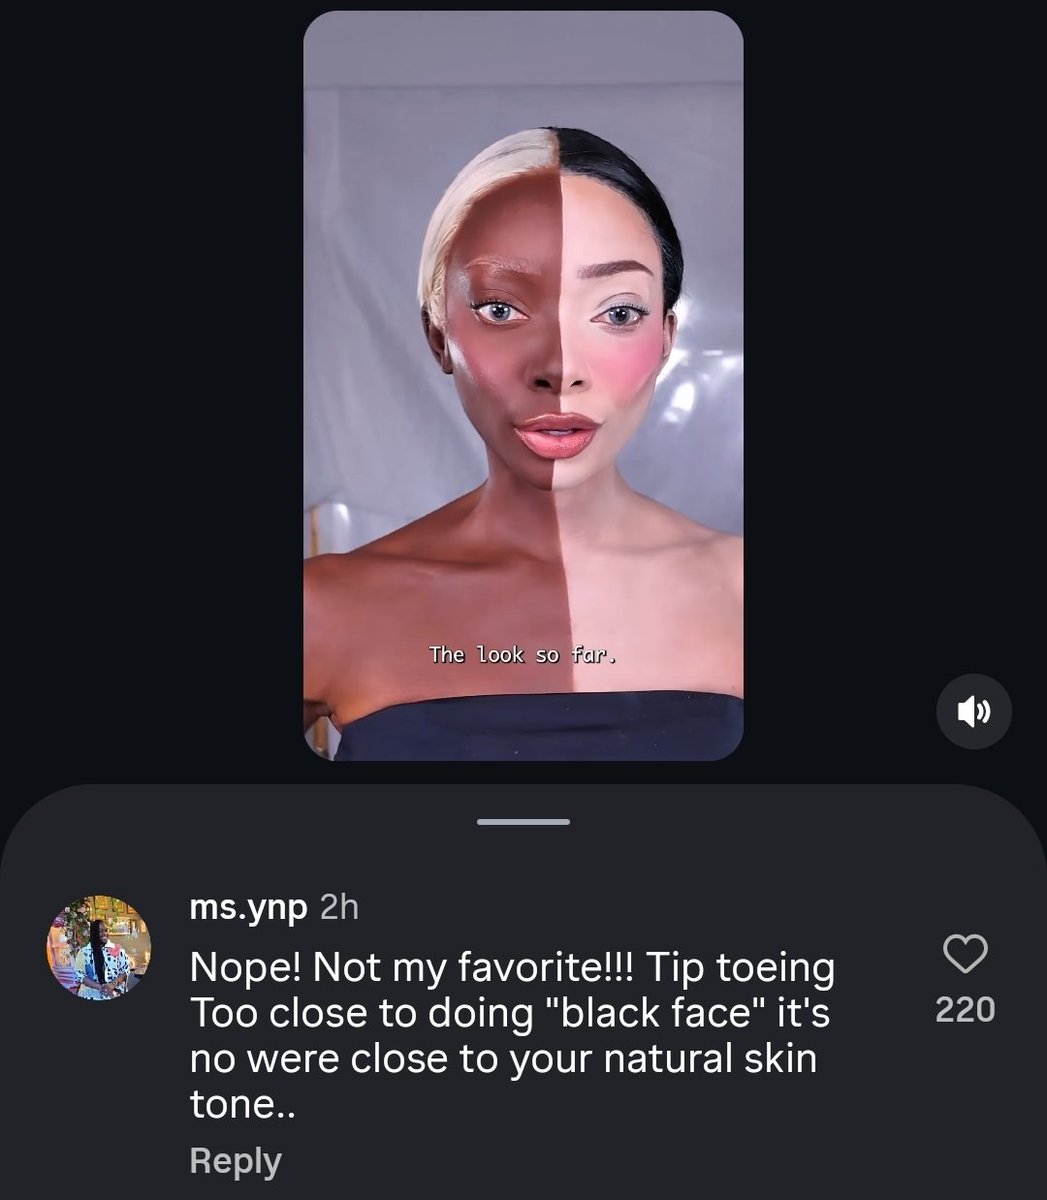Tap the black strapless top in the video
The height and width of the screenshot is (1200, 1047).
[540, 726]
